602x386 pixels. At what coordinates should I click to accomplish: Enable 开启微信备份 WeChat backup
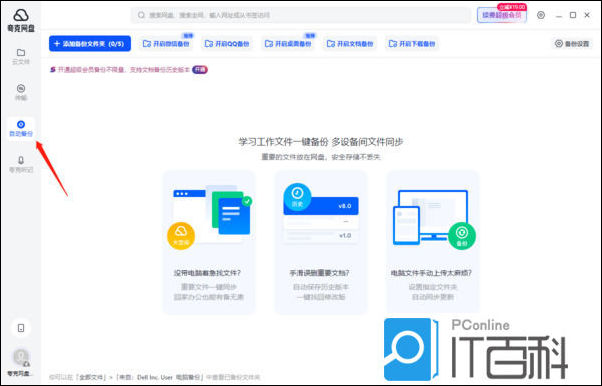(x=166, y=44)
